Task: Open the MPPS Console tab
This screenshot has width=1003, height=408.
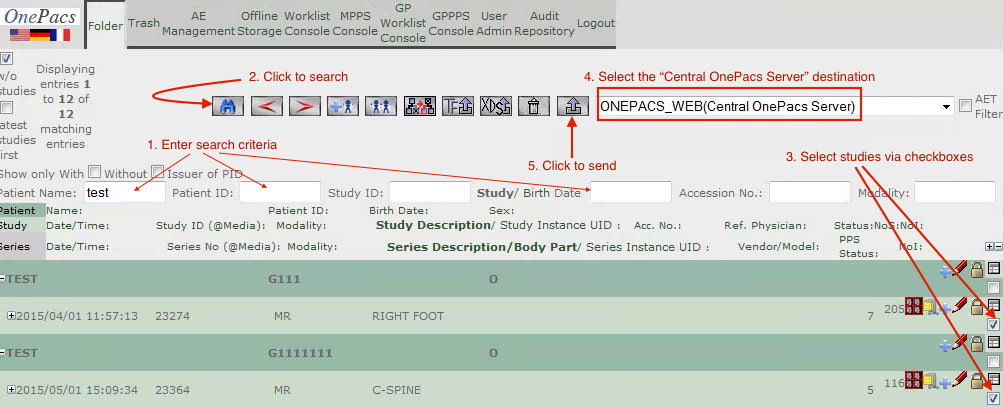Action: pyautogui.click(x=355, y=23)
